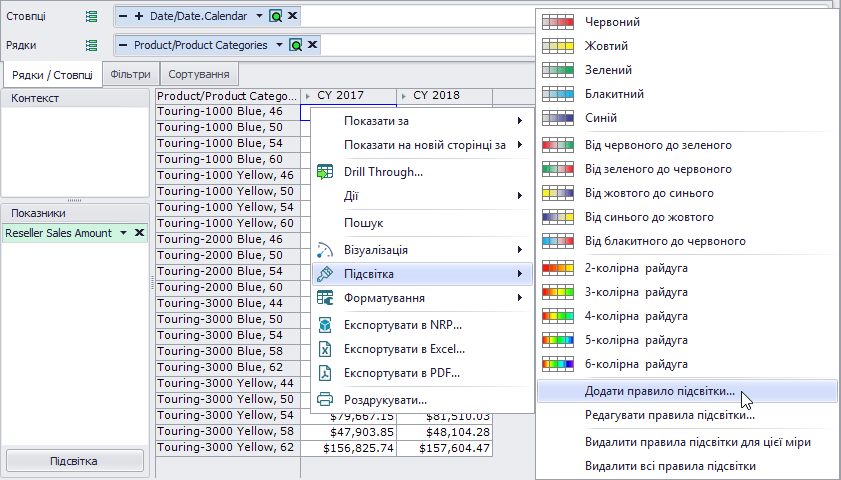This screenshot has width=841, height=480.
Task: Open the Візуалізація submenu
Action: coord(423,249)
